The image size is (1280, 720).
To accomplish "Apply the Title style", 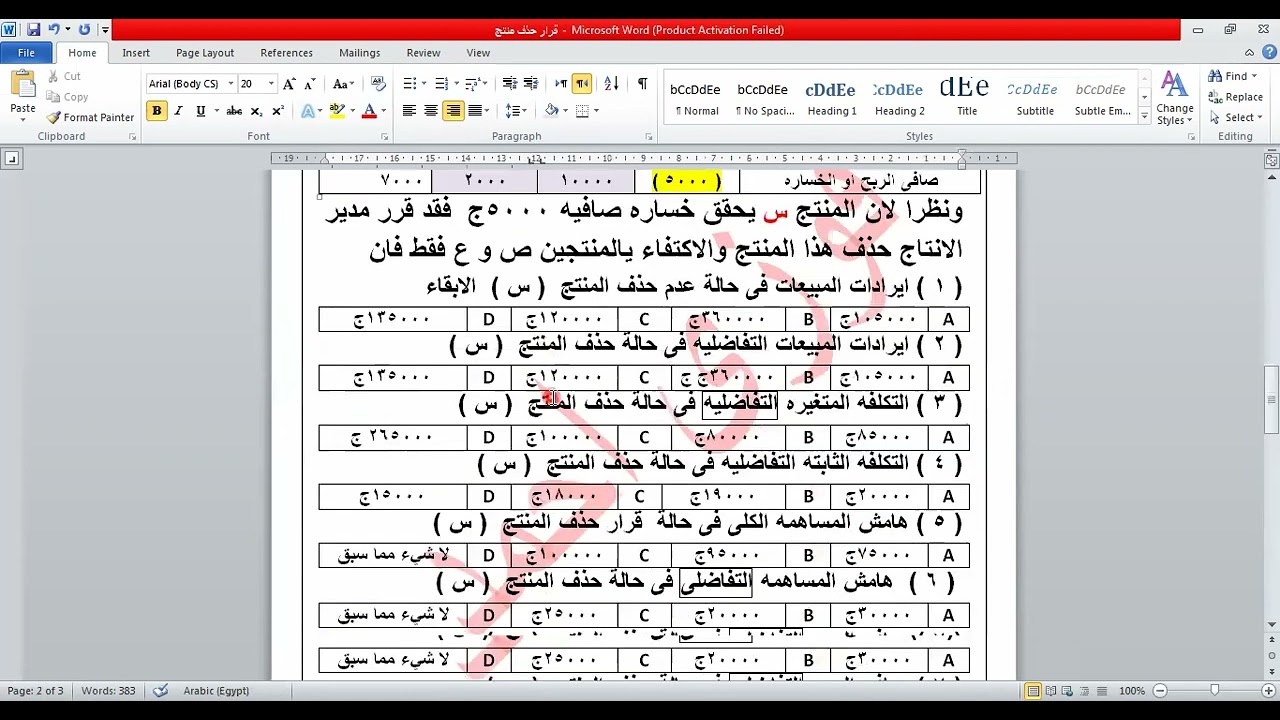I will pyautogui.click(x=967, y=97).
